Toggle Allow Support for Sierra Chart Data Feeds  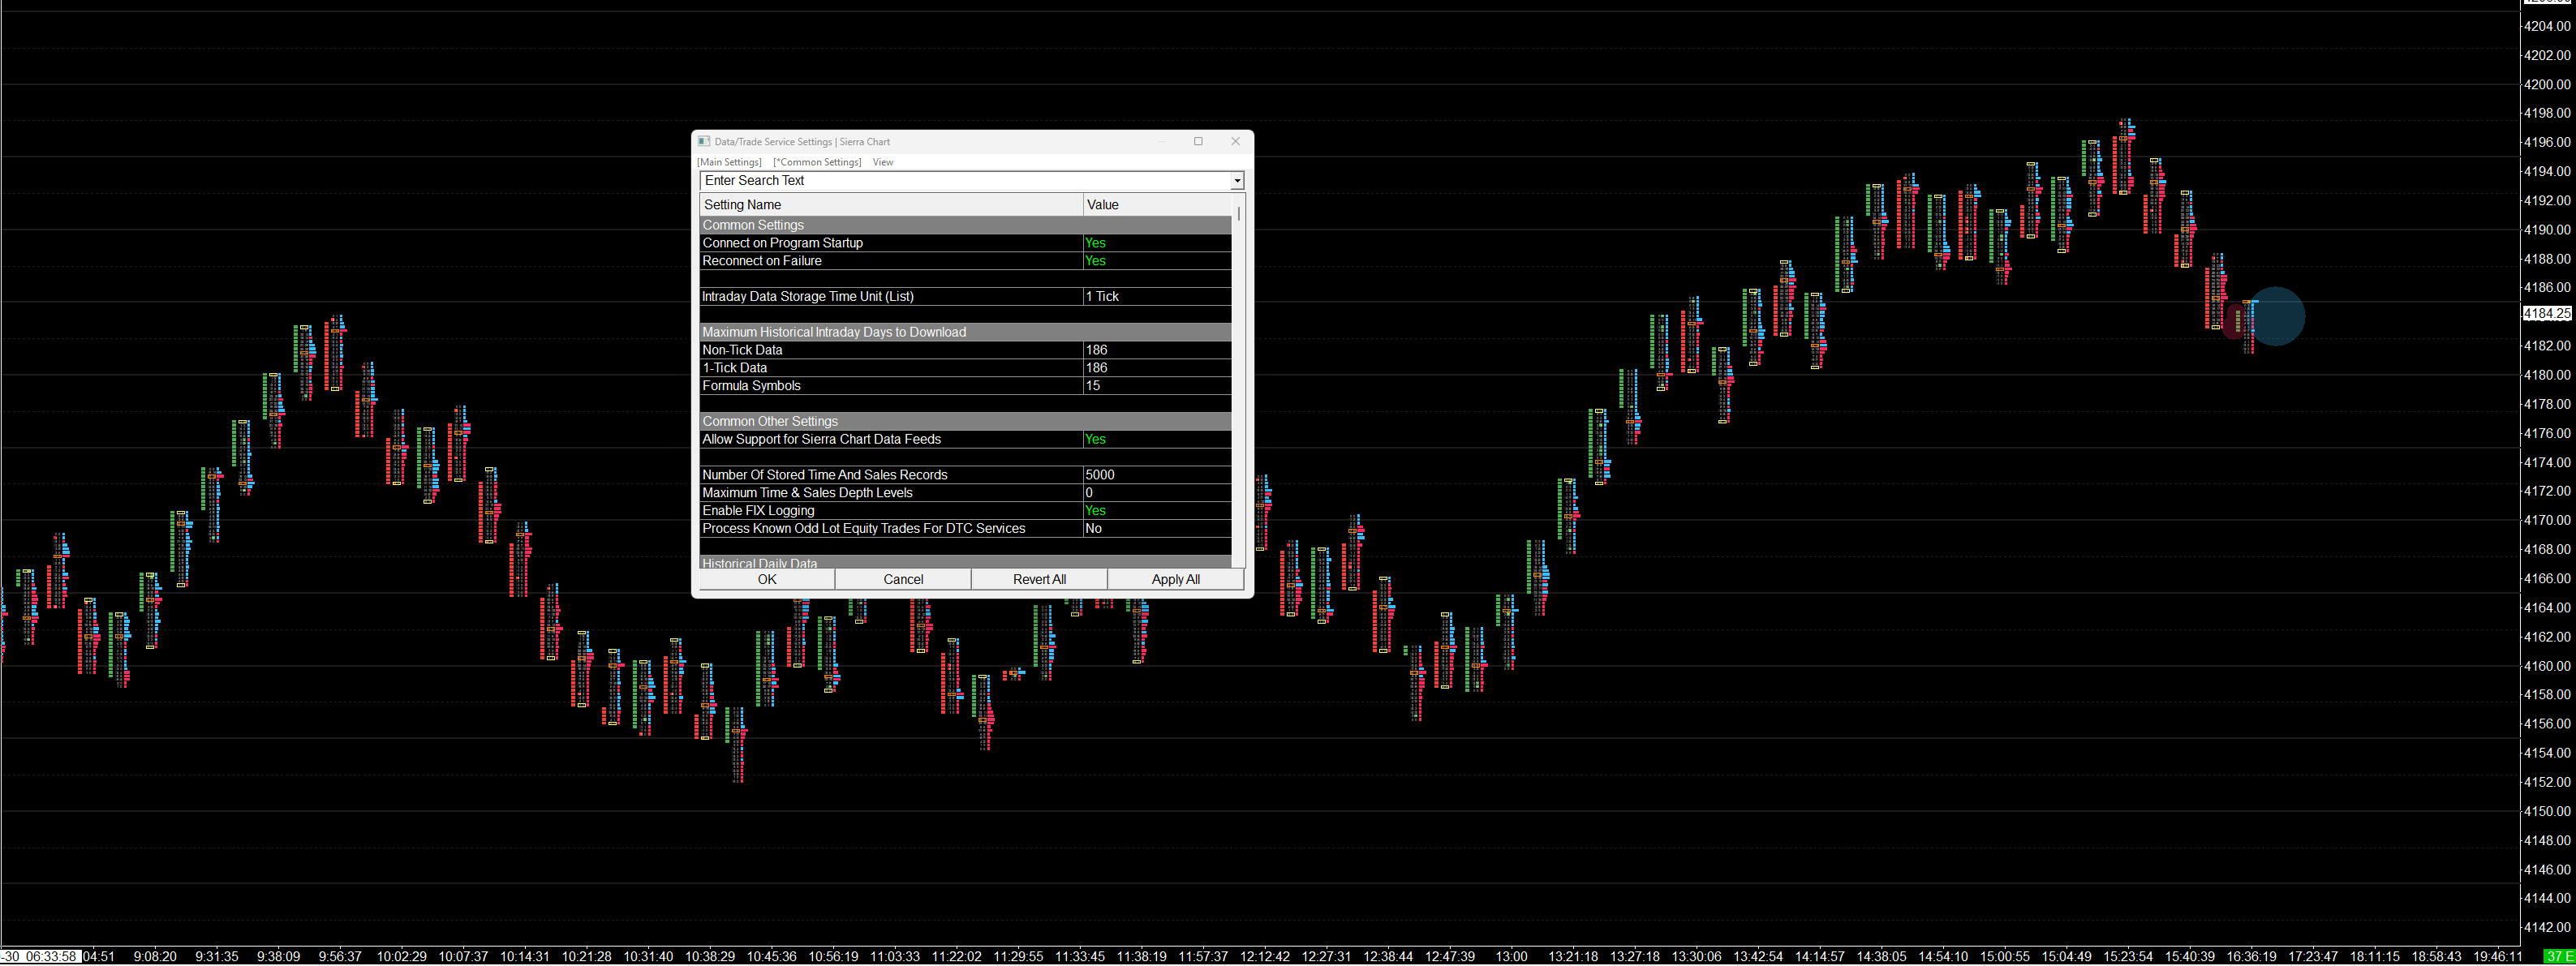click(1095, 440)
